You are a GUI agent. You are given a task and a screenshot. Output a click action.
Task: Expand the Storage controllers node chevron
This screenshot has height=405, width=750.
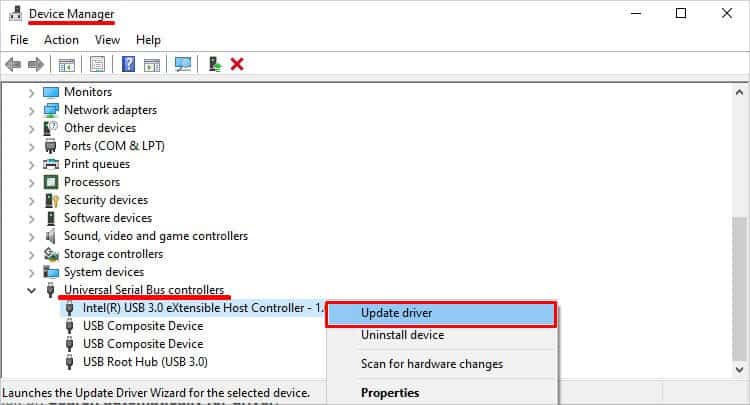click(x=31, y=255)
